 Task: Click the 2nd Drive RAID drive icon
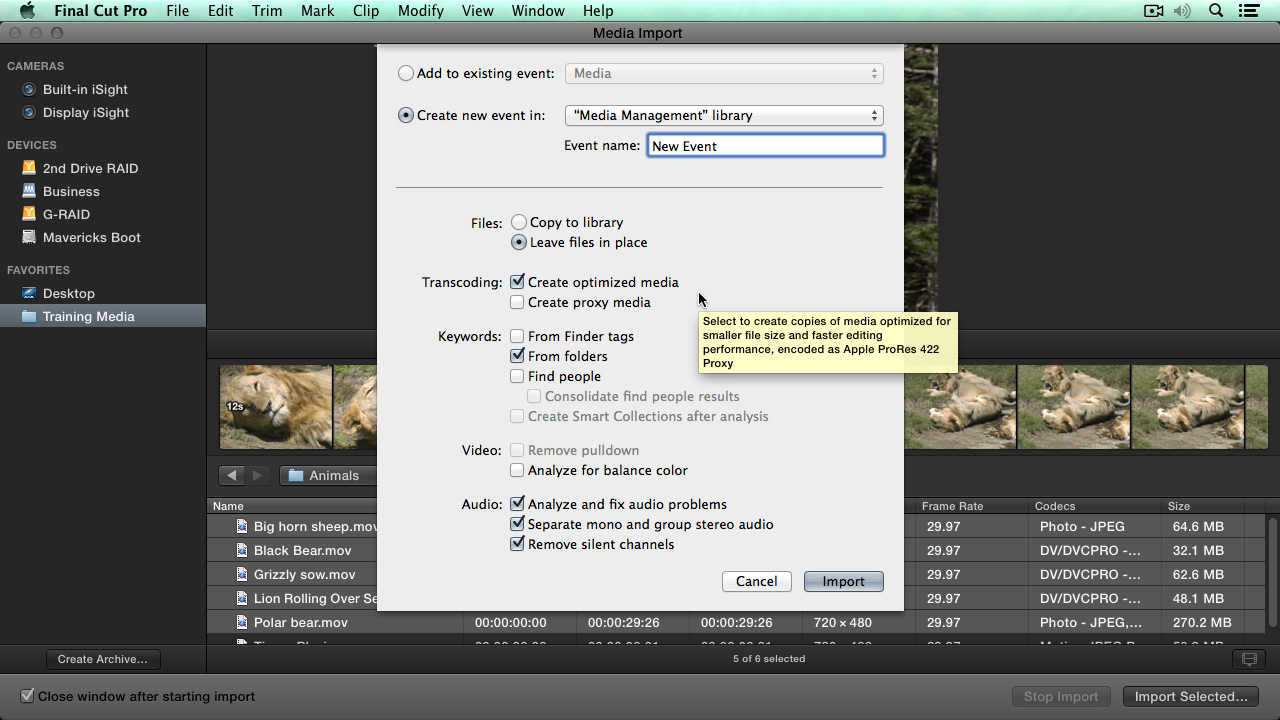click(29, 168)
